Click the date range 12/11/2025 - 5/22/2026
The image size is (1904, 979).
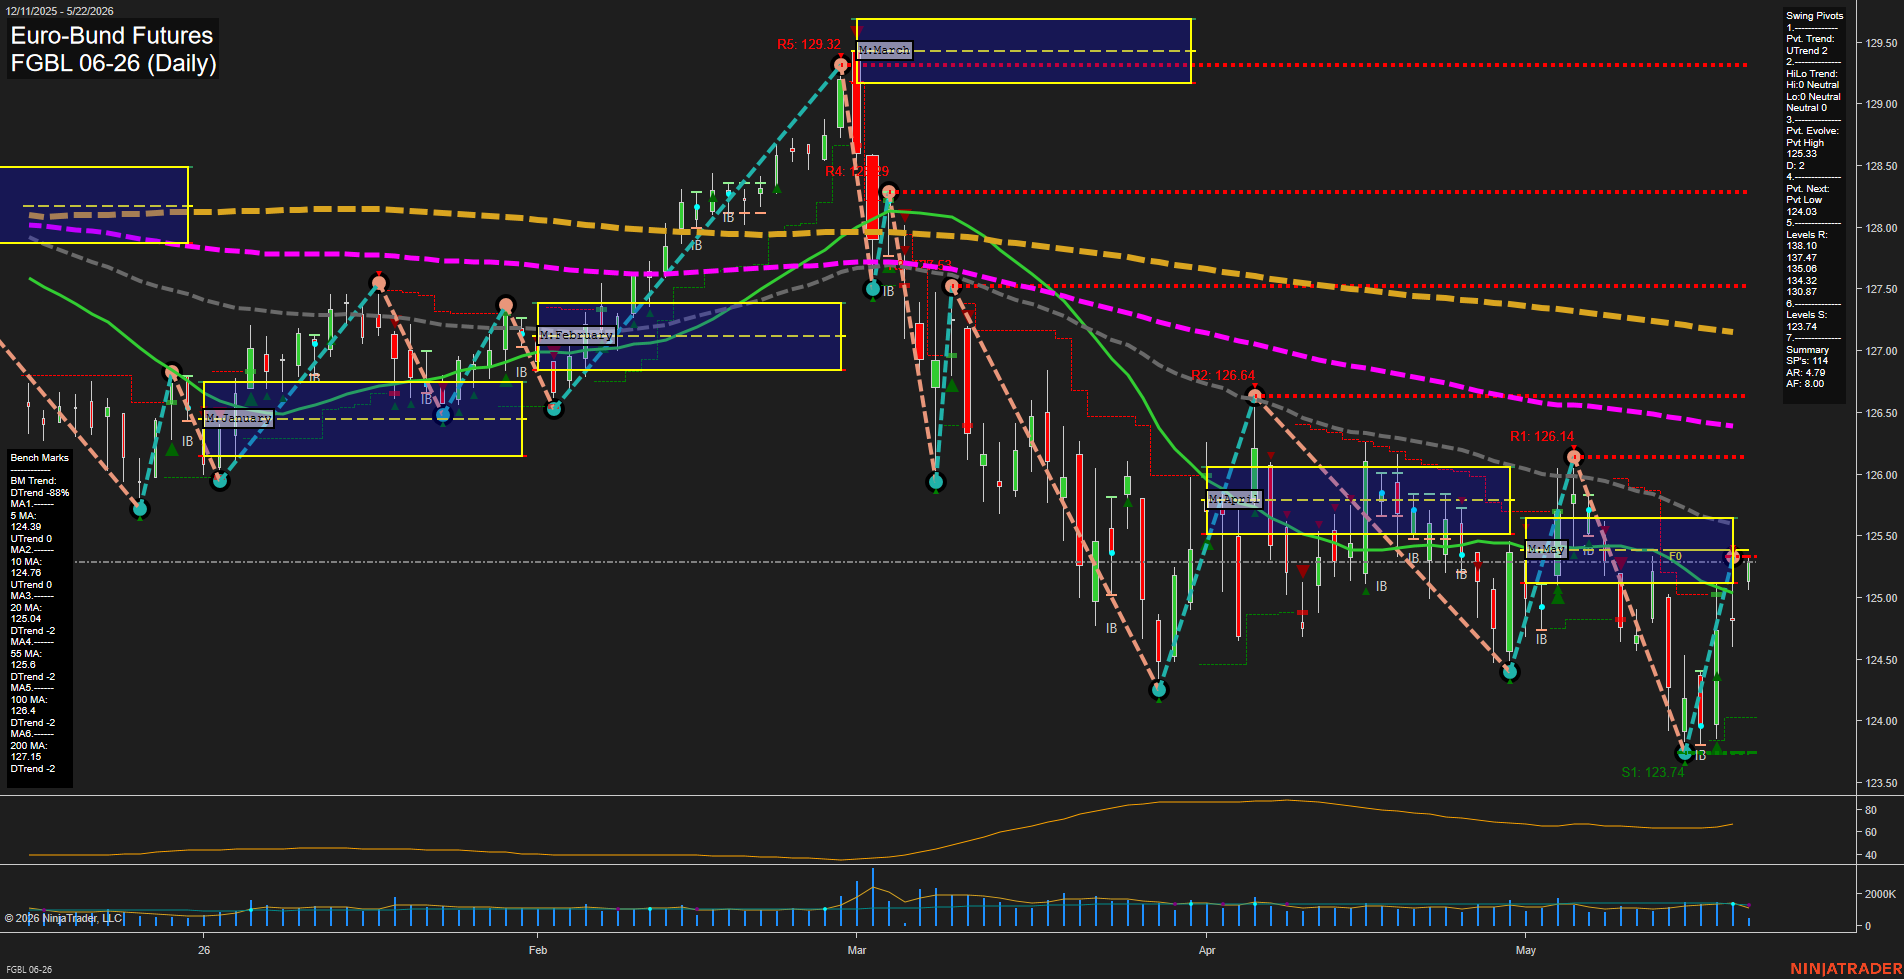[x=60, y=11]
